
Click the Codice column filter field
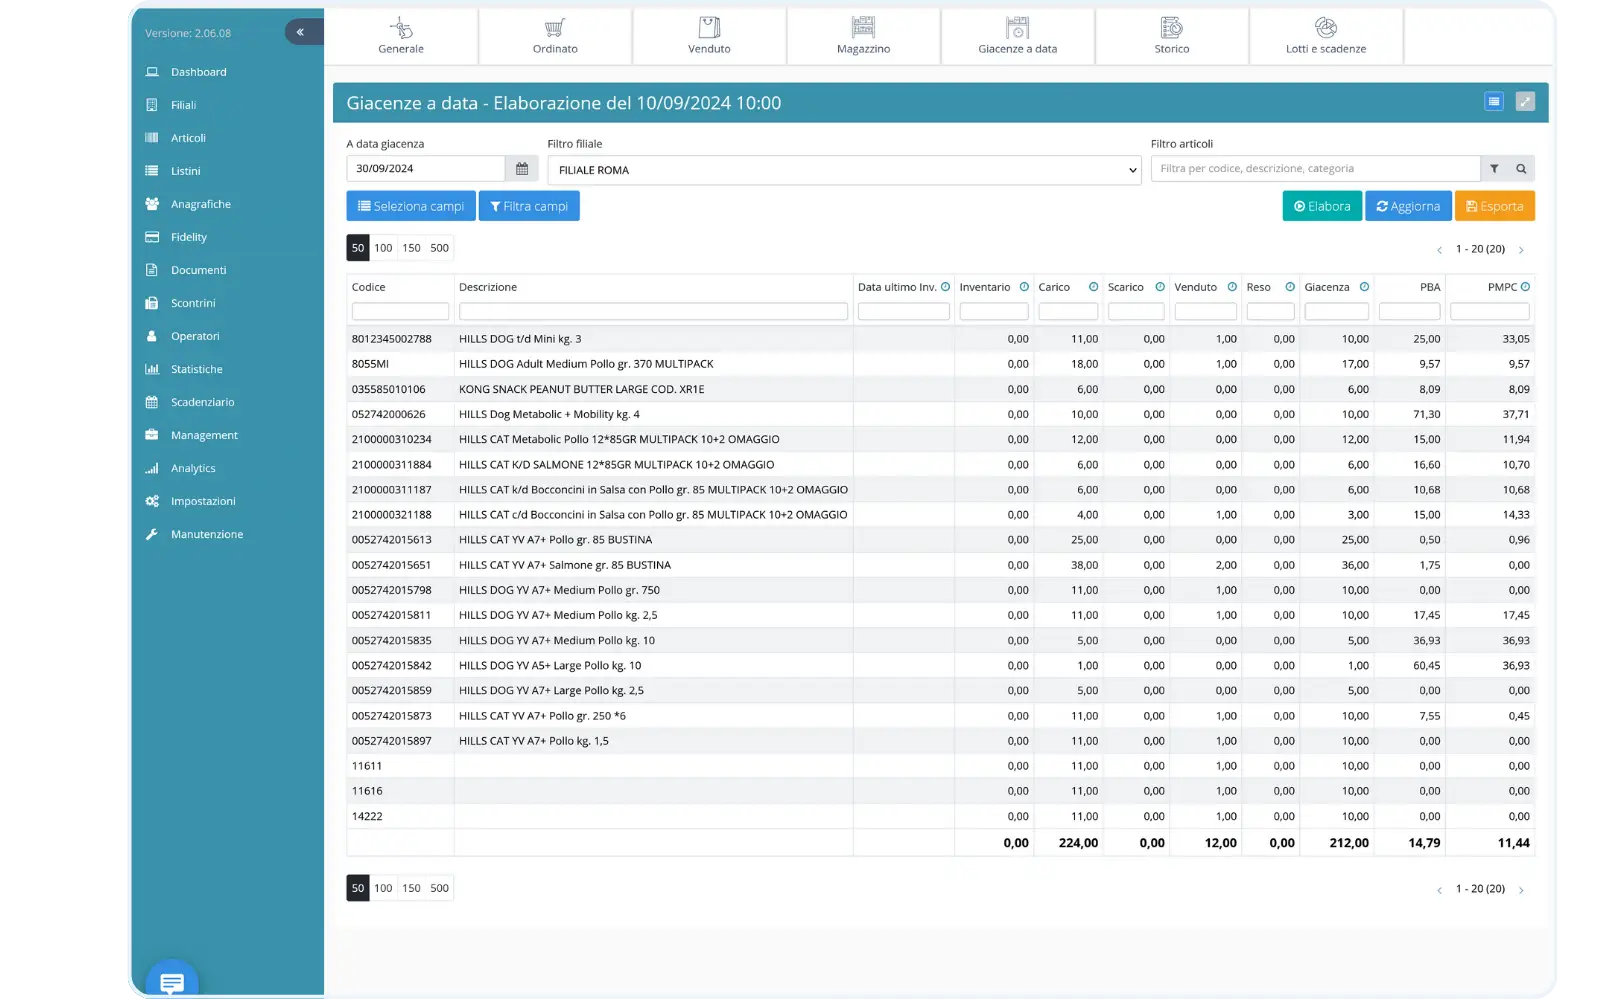coord(400,312)
